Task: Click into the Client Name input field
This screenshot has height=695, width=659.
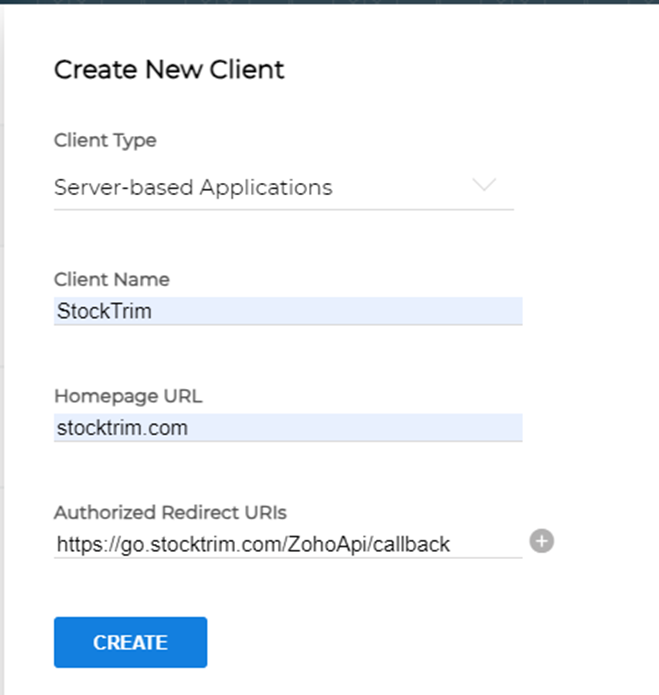Action: 287,311
